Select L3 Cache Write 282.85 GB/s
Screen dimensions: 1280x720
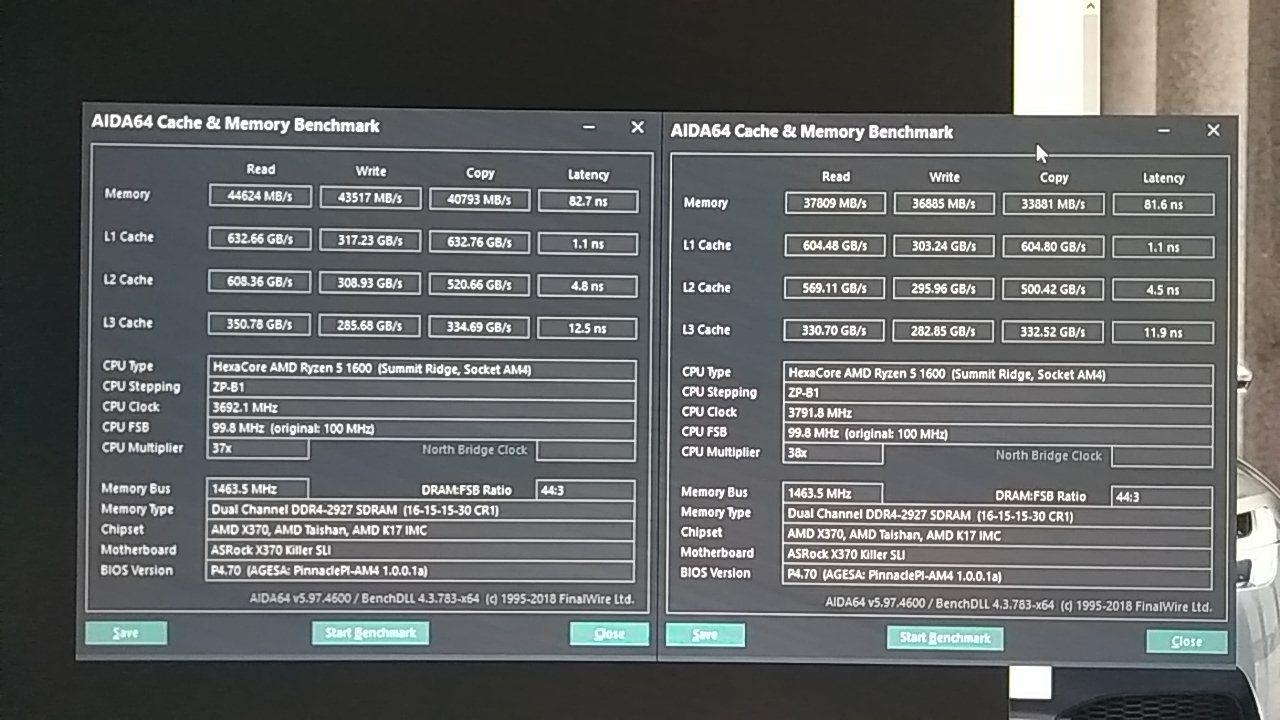tap(944, 332)
